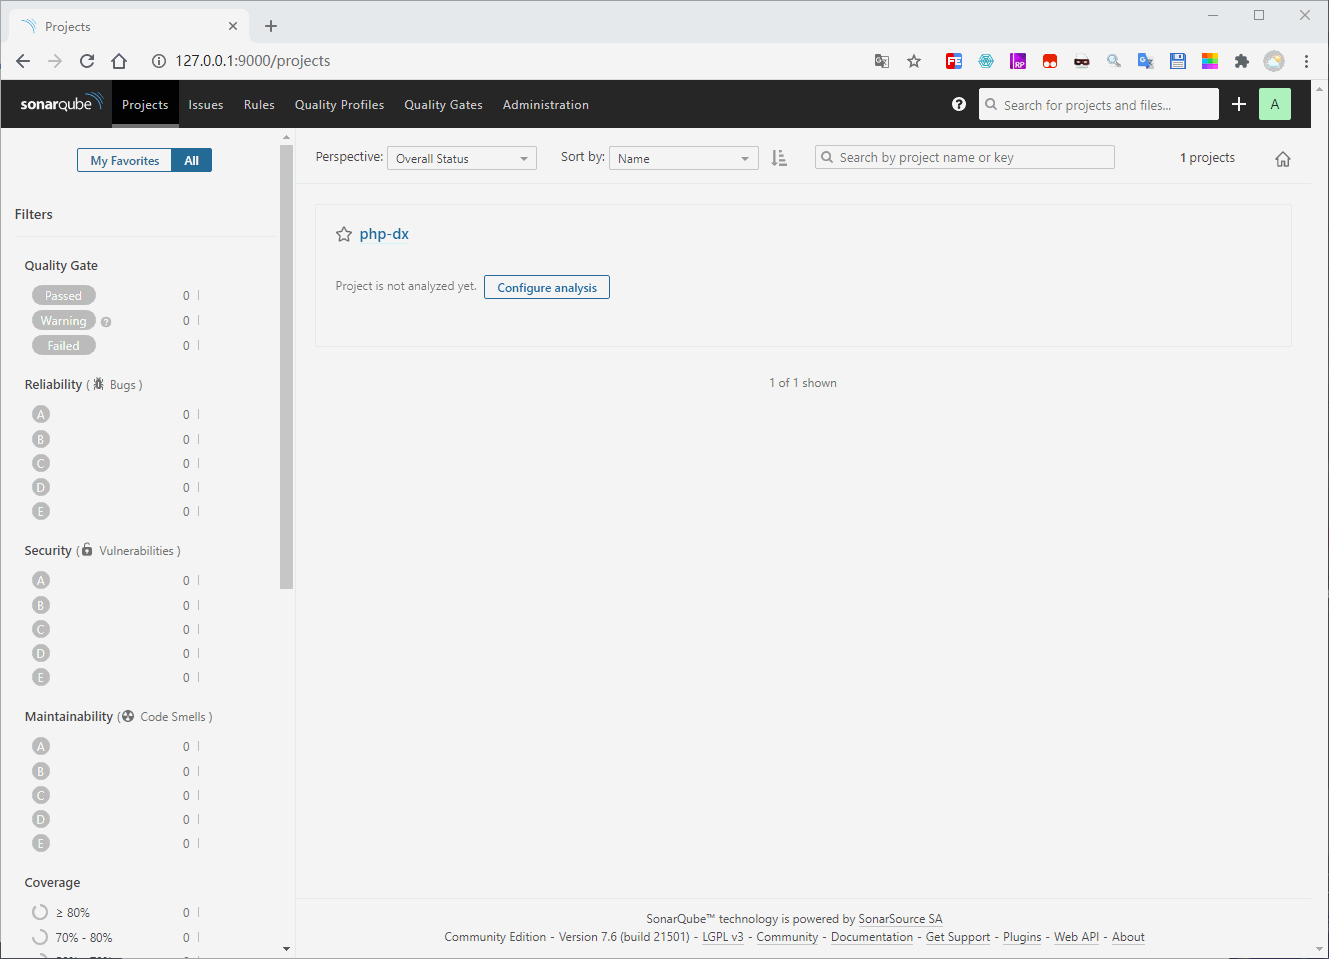The image size is (1329, 959).
Task: Open the Issues nav tab
Action: [x=206, y=104]
